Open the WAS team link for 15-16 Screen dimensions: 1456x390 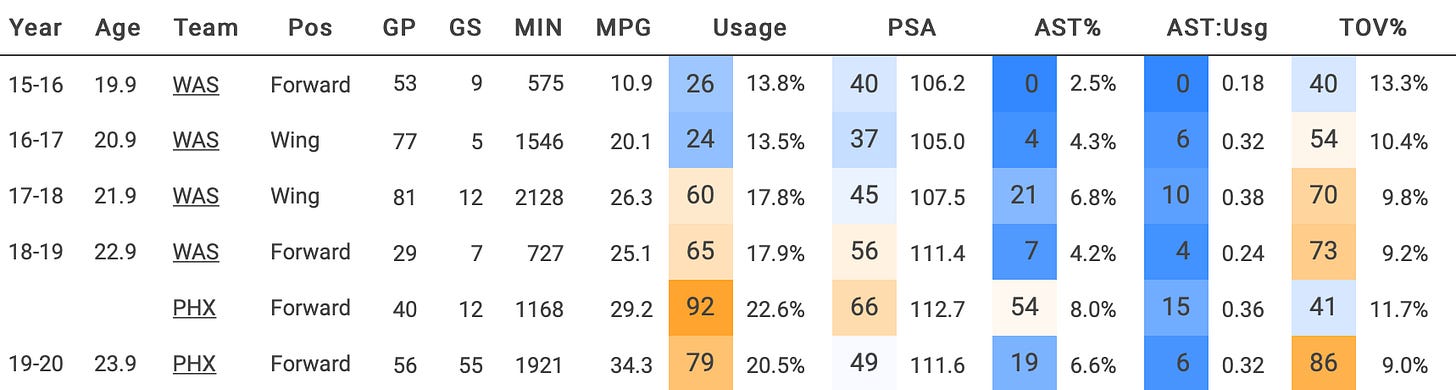click(x=195, y=85)
